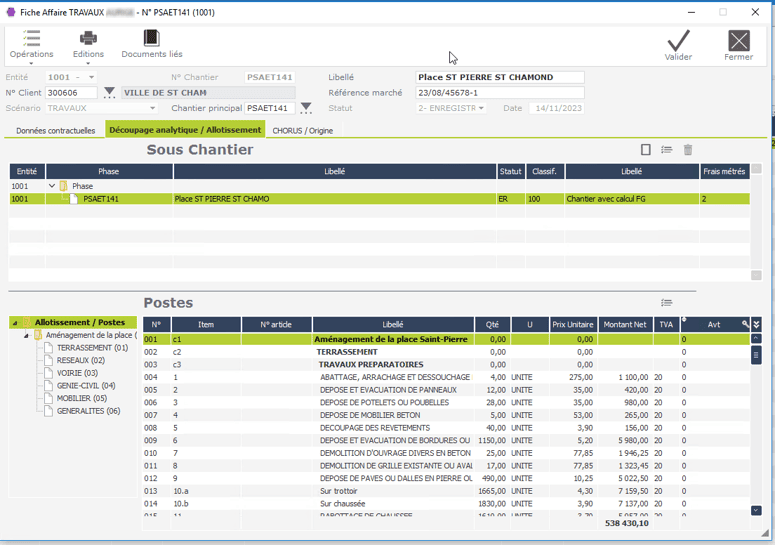Click the list options icon above Postes table
The width and height of the screenshot is (775, 545).
pyautogui.click(x=667, y=303)
